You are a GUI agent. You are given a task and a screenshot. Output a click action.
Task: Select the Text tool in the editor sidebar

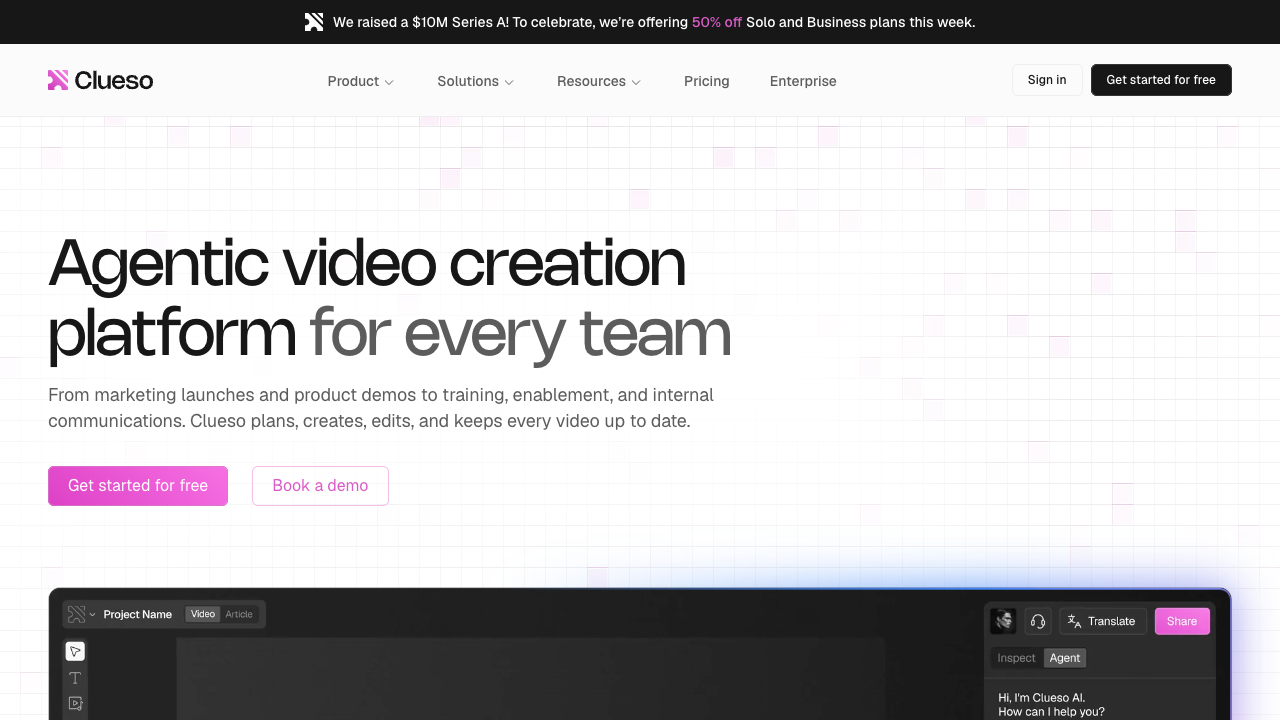click(x=75, y=678)
